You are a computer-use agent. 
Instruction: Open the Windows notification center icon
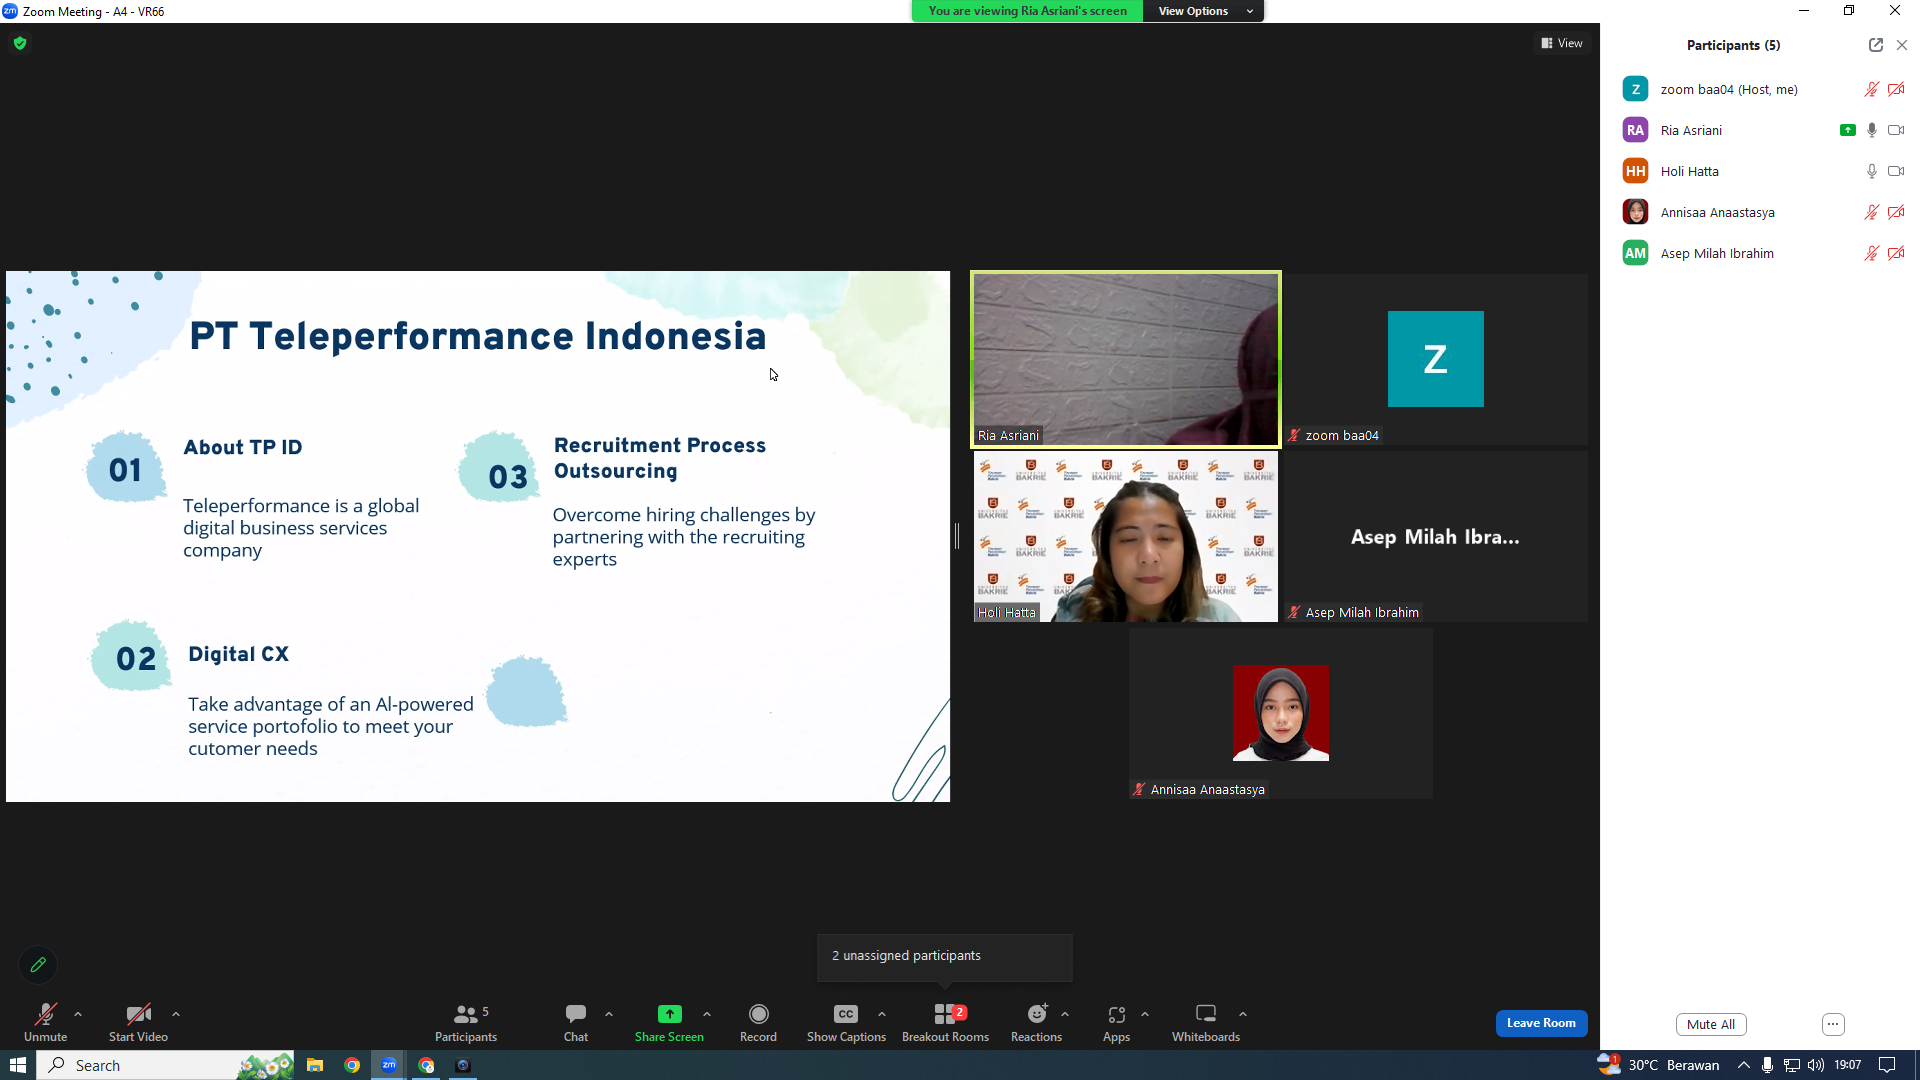tap(1887, 1065)
